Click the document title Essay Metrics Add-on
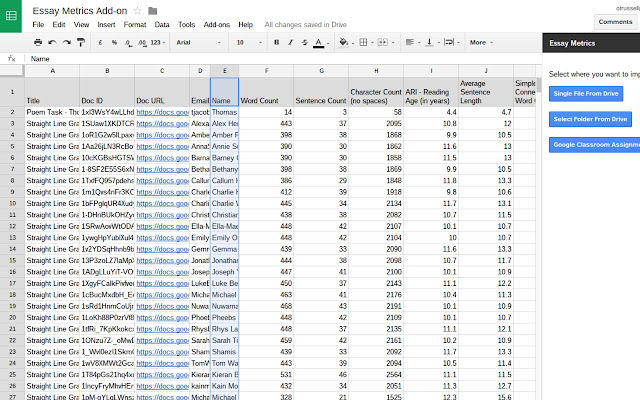640x400 pixels. coord(80,11)
